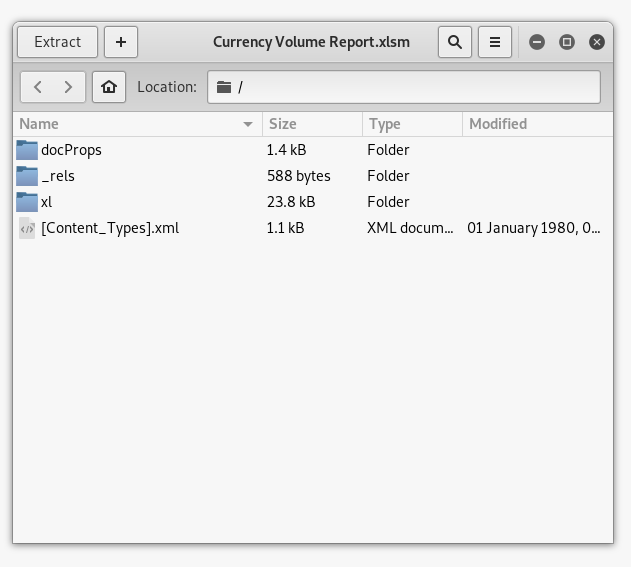
Task: Select the [Content_Types].xml file icon
Action: pyautogui.click(x=27, y=228)
